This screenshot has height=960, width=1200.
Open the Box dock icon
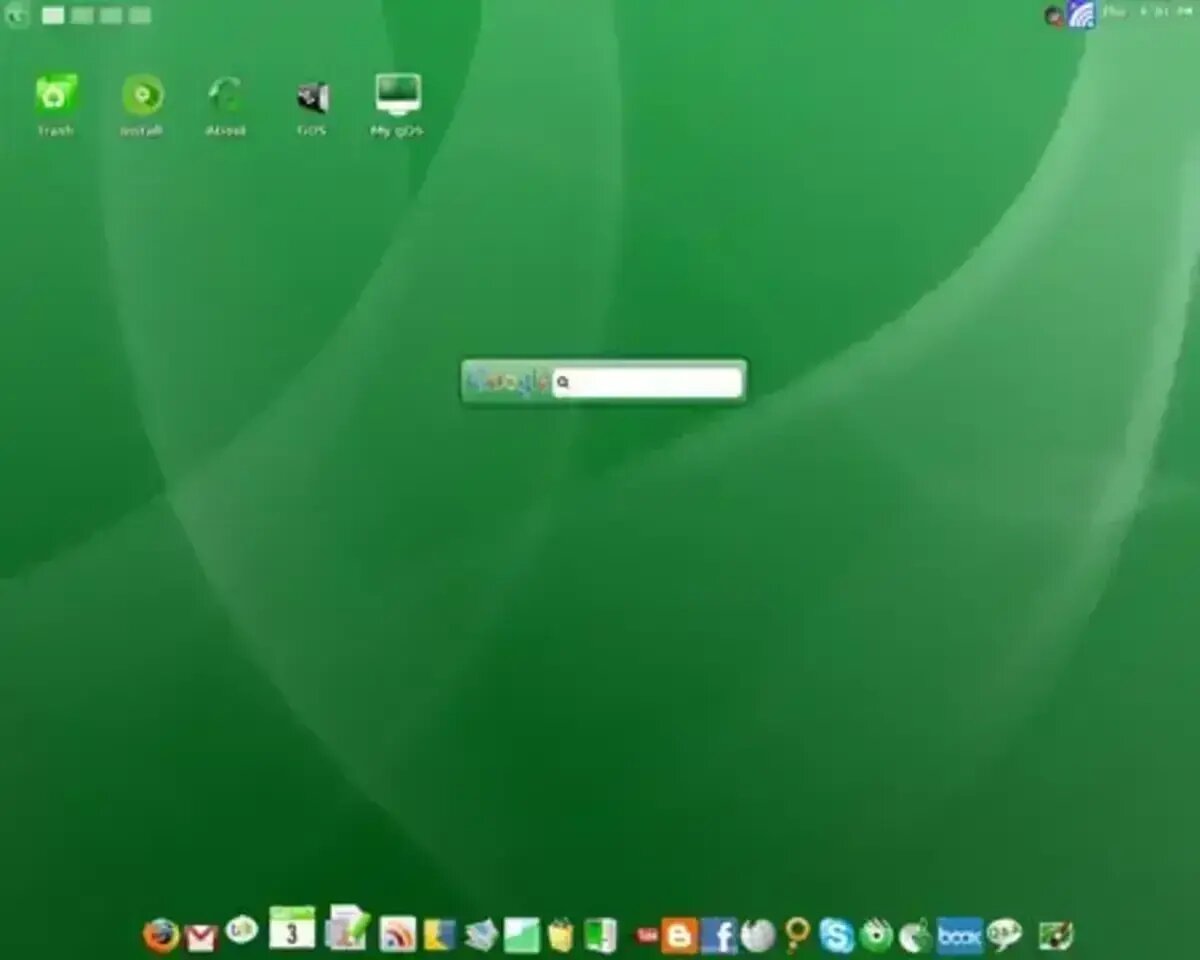pyautogui.click(x=960, y=935)
